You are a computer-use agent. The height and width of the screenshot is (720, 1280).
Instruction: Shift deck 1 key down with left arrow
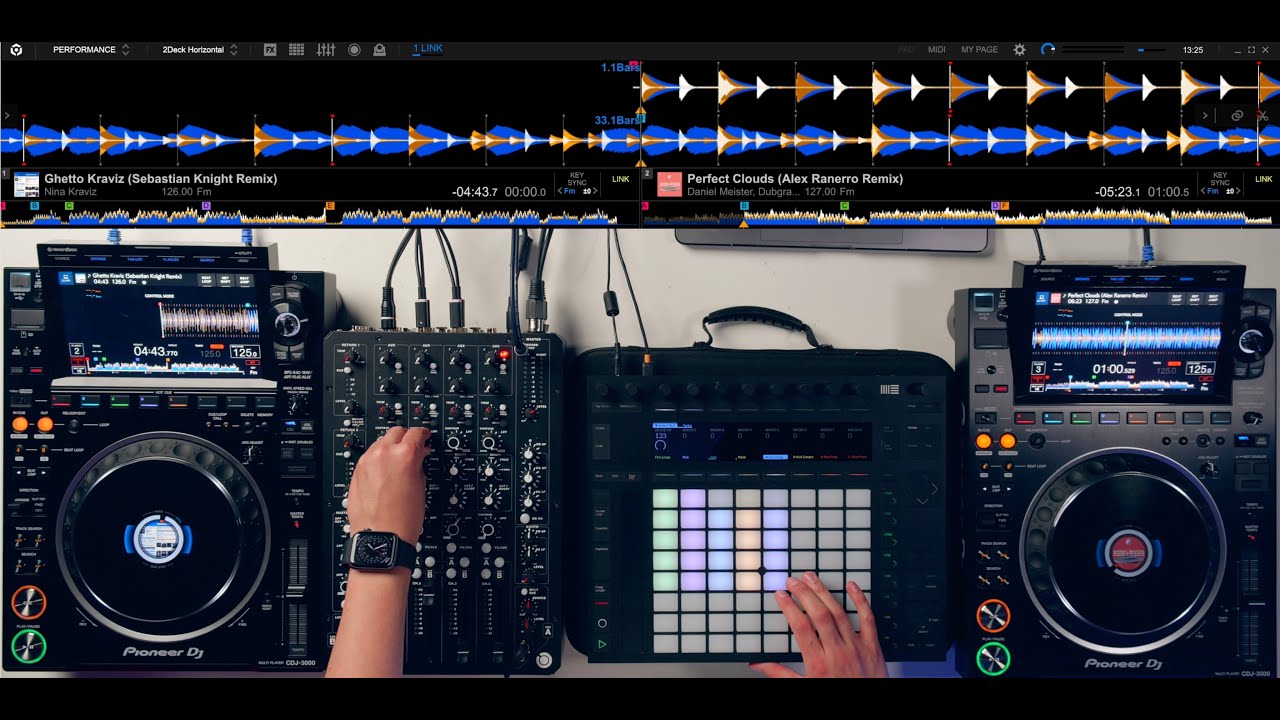560,191
